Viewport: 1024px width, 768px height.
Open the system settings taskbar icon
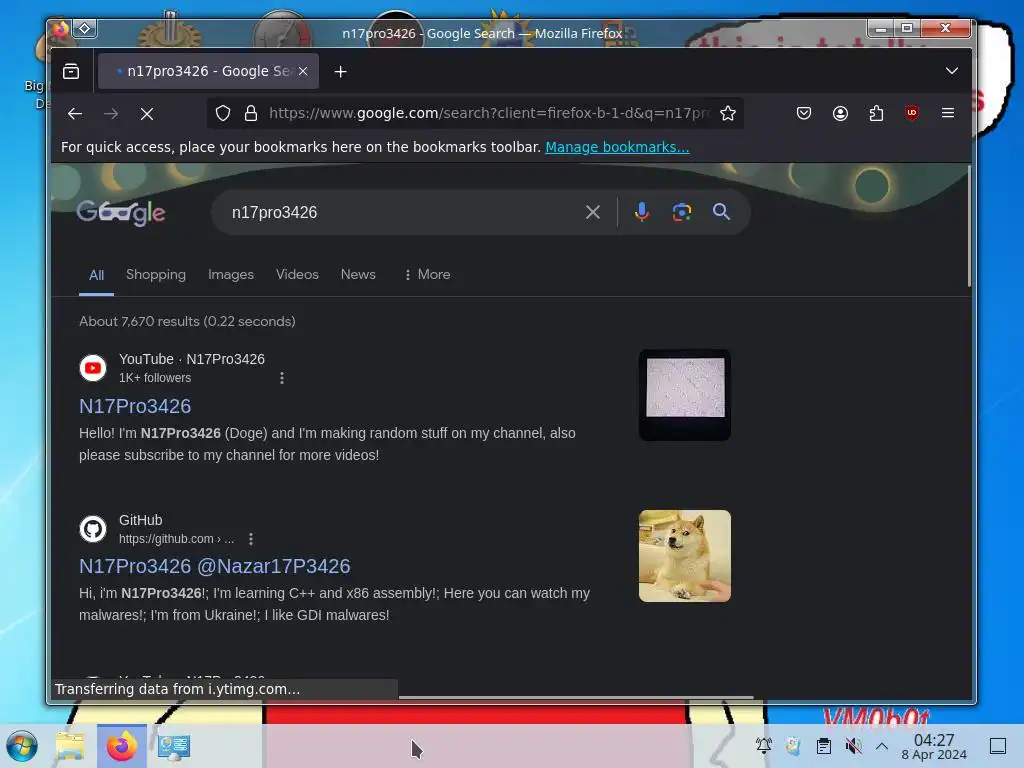tap(174, 746)
